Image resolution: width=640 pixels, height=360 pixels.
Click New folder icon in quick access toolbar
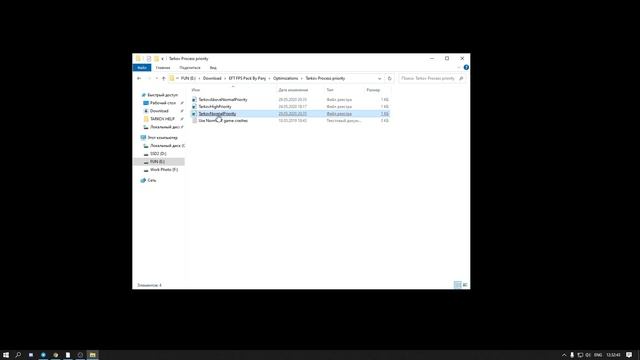point(156,59)
